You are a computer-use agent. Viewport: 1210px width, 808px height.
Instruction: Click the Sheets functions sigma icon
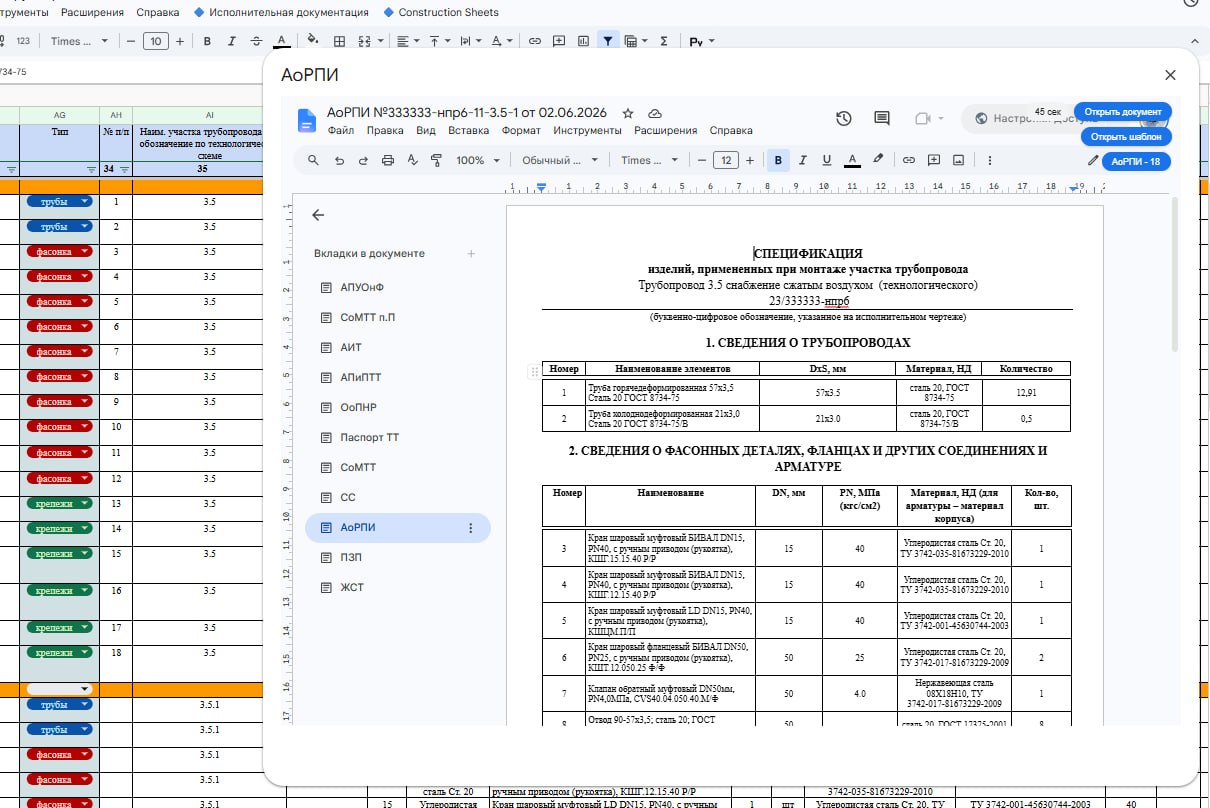664,41
